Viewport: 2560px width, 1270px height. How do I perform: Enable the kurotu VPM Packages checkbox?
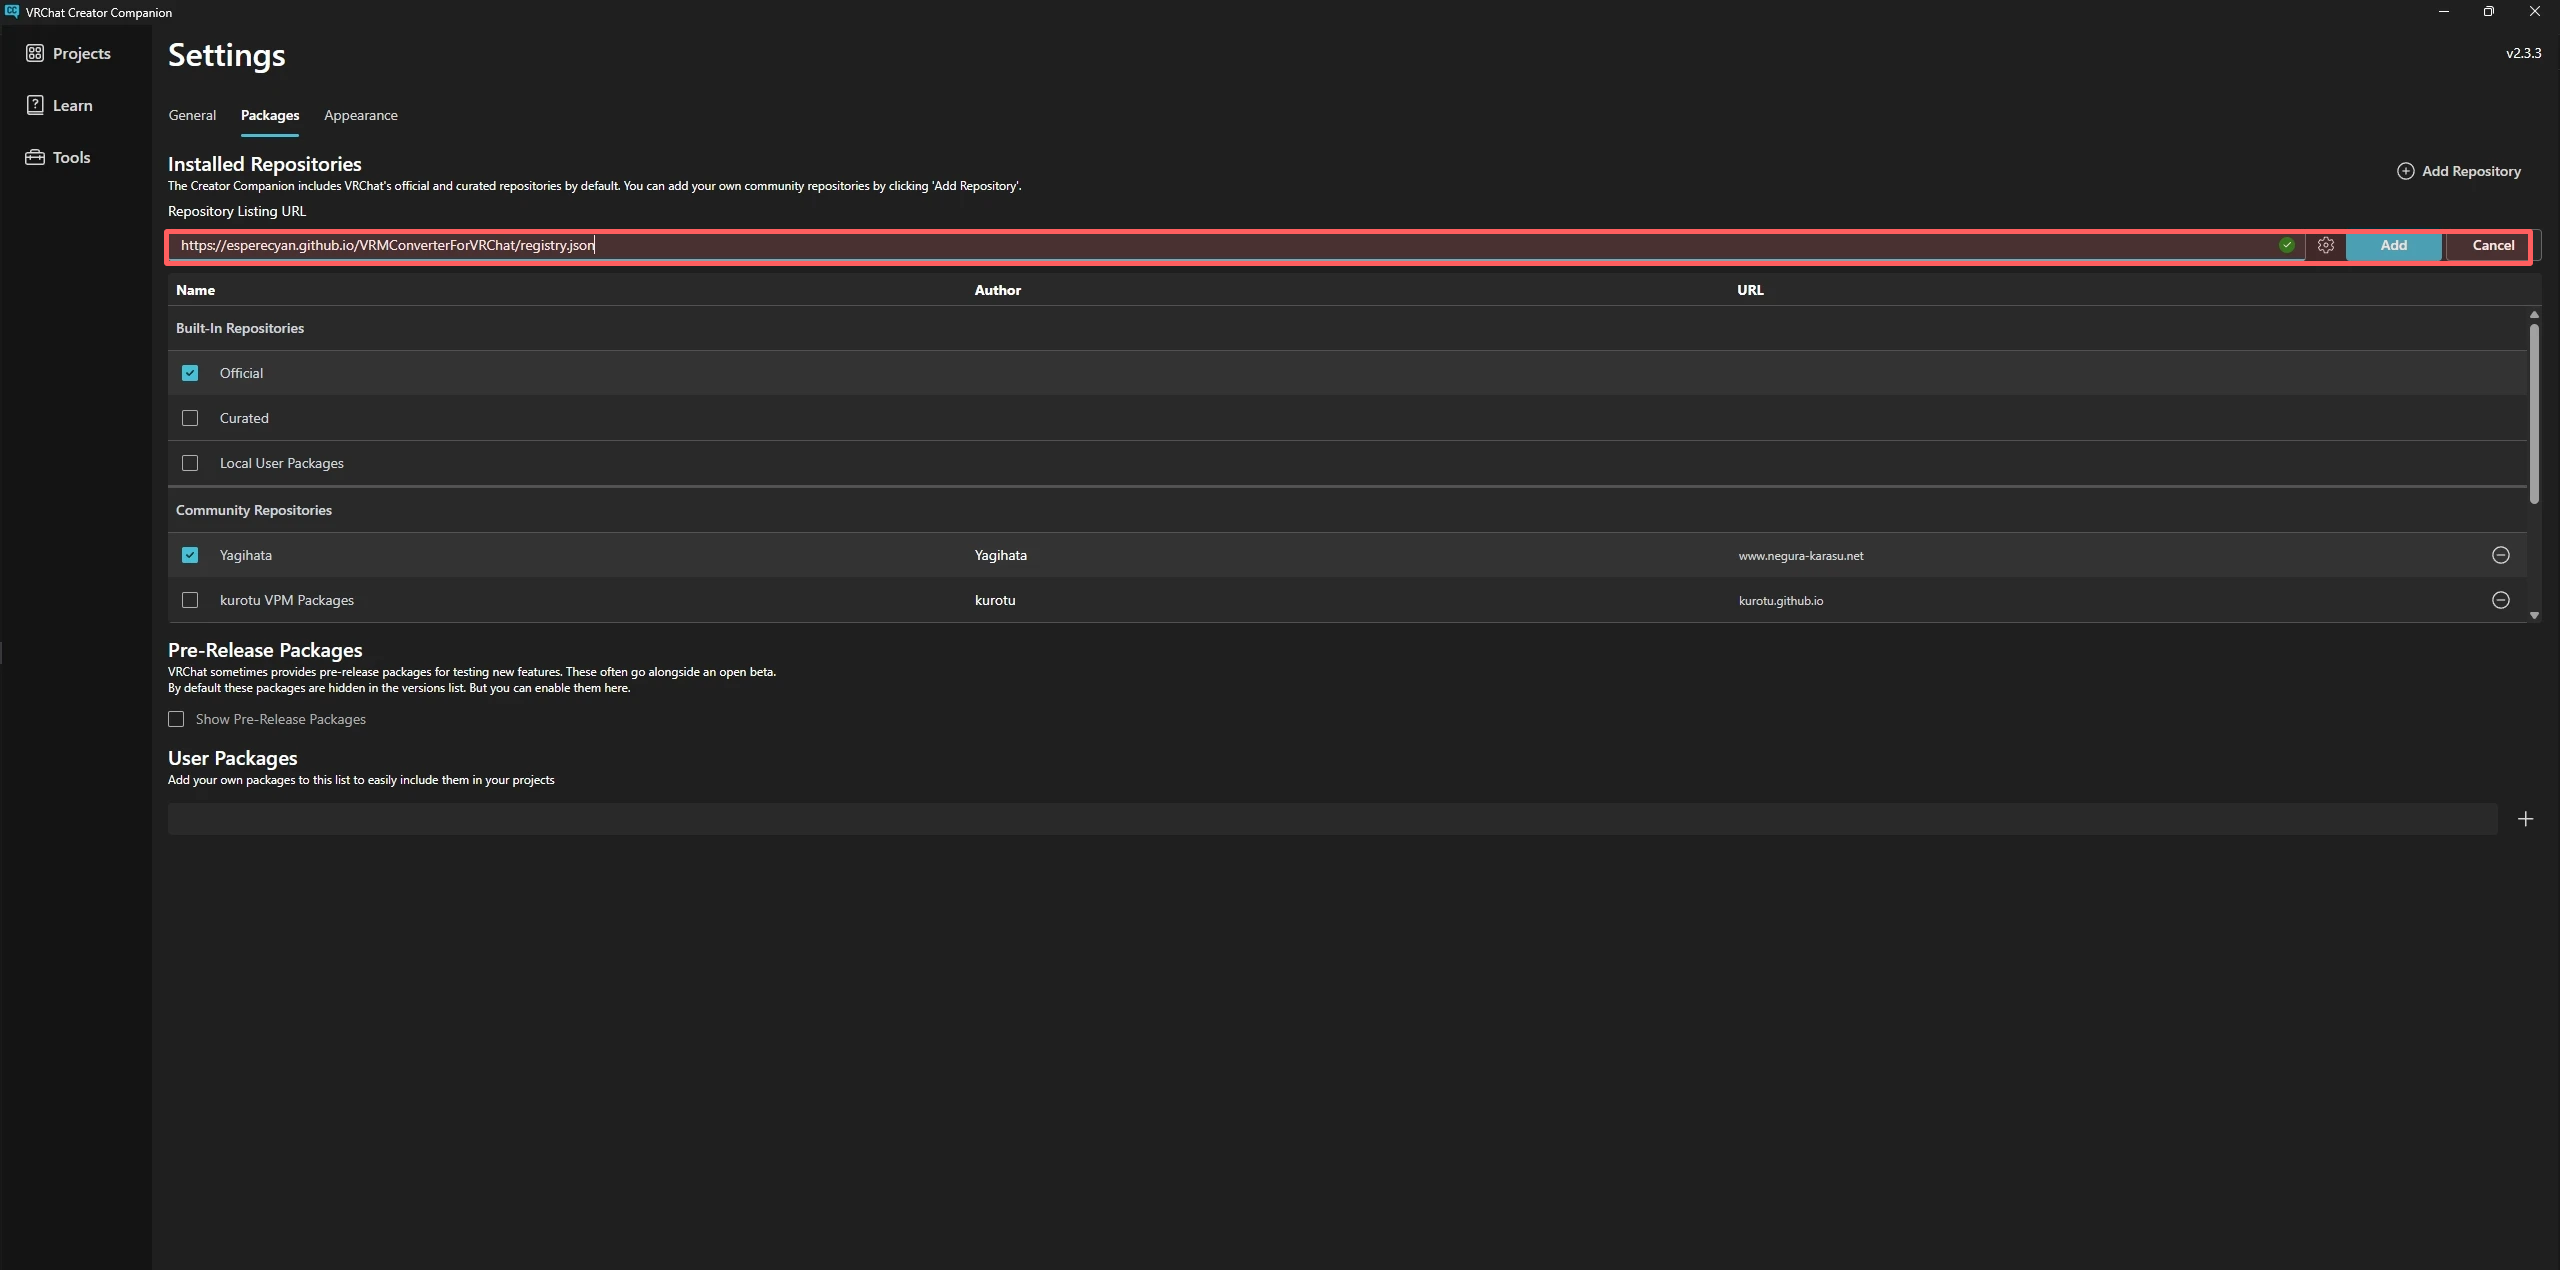(x=190, y=600)
